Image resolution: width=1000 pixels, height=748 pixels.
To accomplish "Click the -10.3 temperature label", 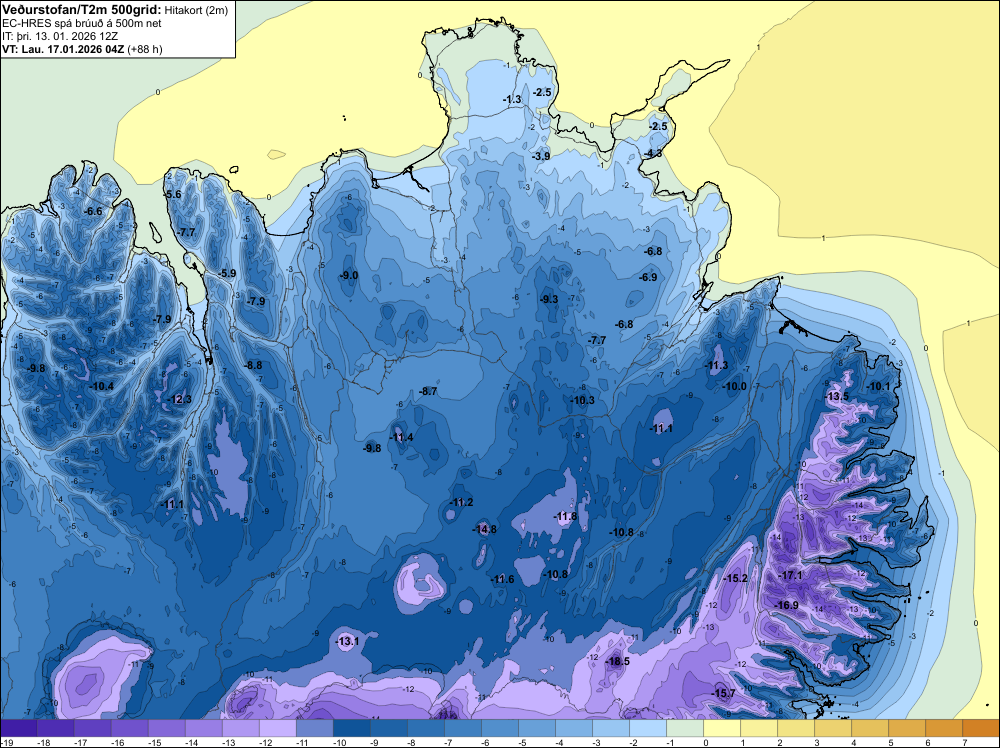I will [582, 400].
